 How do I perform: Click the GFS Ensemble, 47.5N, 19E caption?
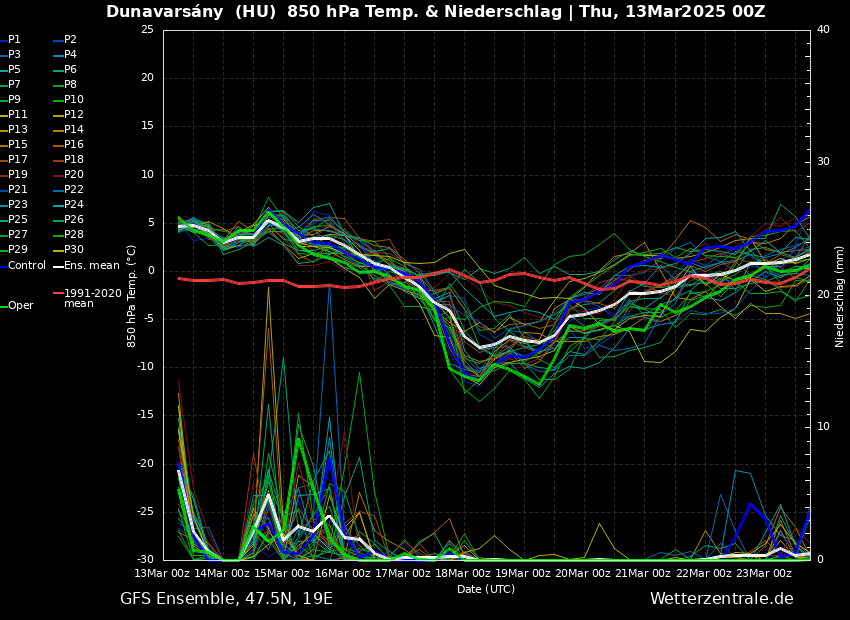click(226, 599)
